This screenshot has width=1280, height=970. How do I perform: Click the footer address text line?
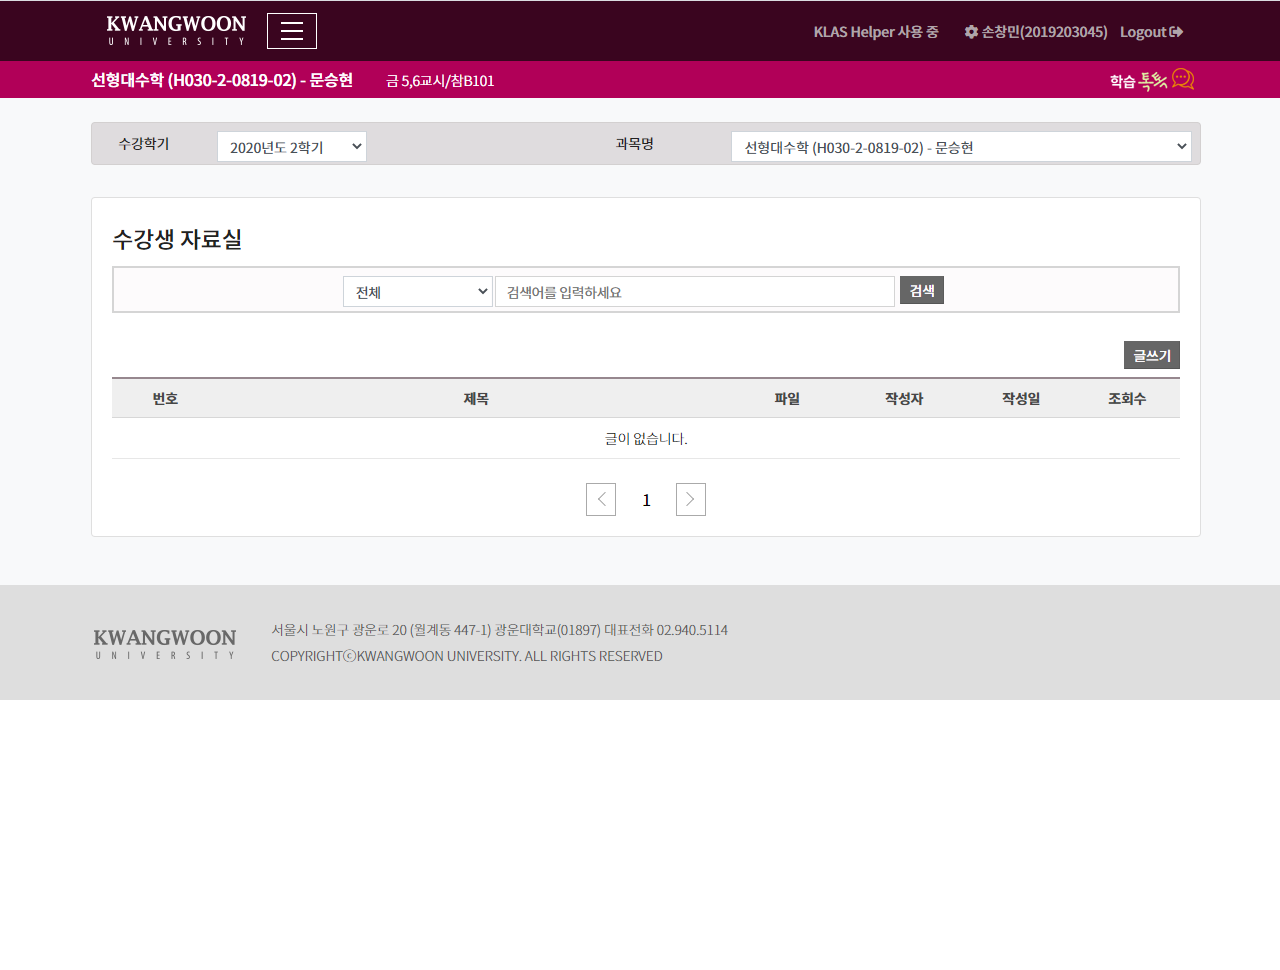tap(499, 630)
